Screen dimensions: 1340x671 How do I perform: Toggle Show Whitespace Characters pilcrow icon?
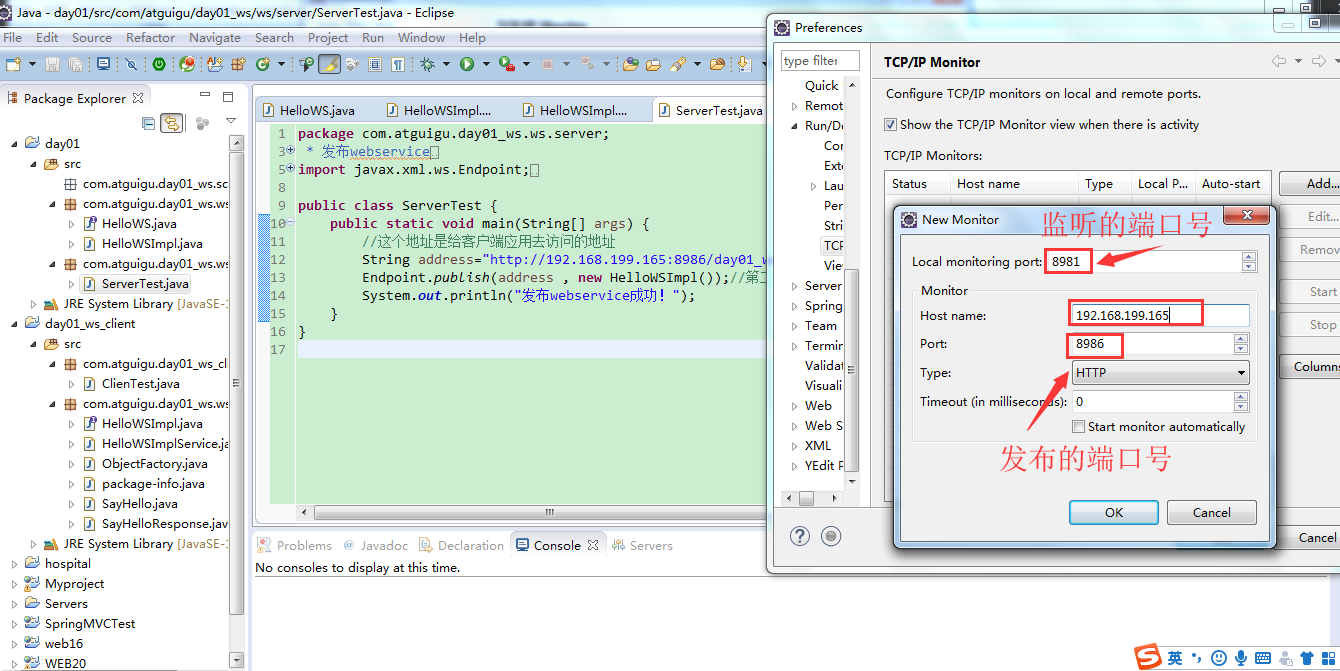pyautogui.click(x=398, y=64)
